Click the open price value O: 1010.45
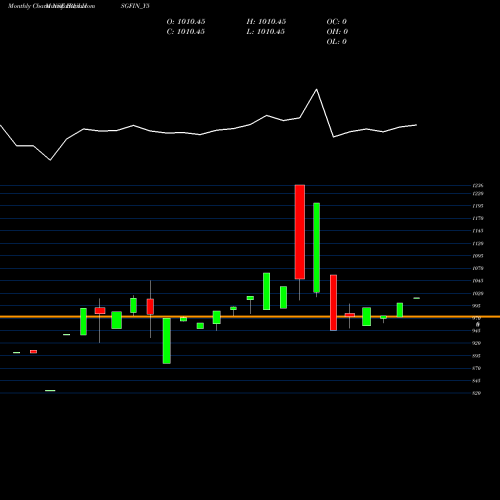The width and height of the screenshot is (500, 500). pos(186,22)
